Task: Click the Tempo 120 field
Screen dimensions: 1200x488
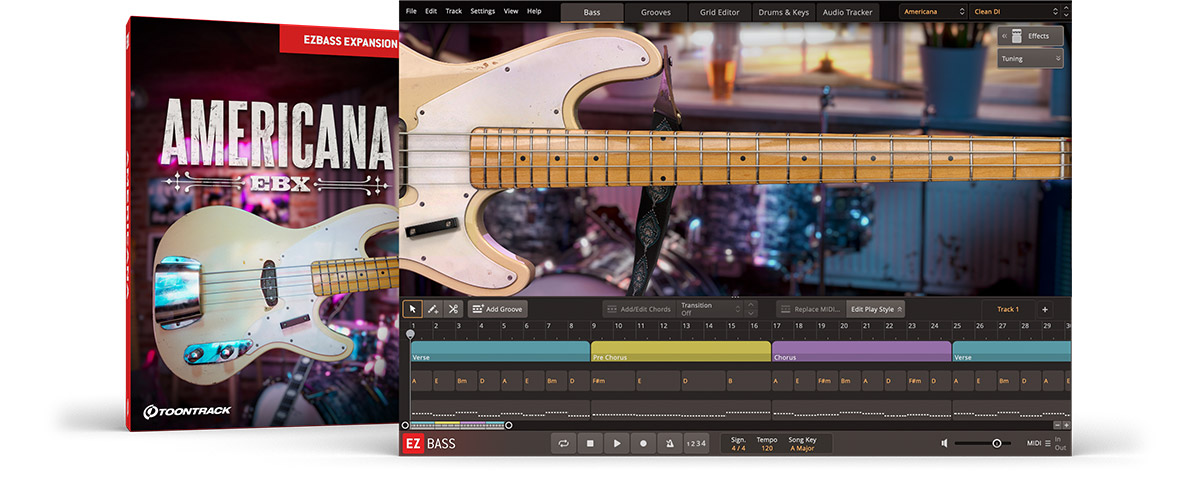Action: pos(767,443)
